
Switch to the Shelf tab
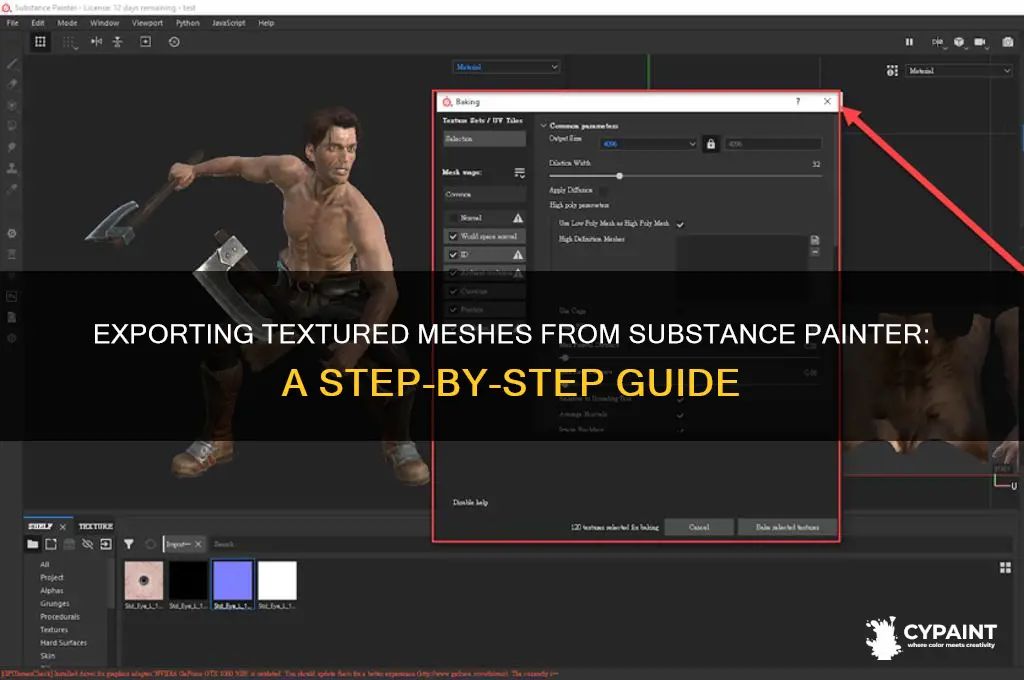point(40,526)
